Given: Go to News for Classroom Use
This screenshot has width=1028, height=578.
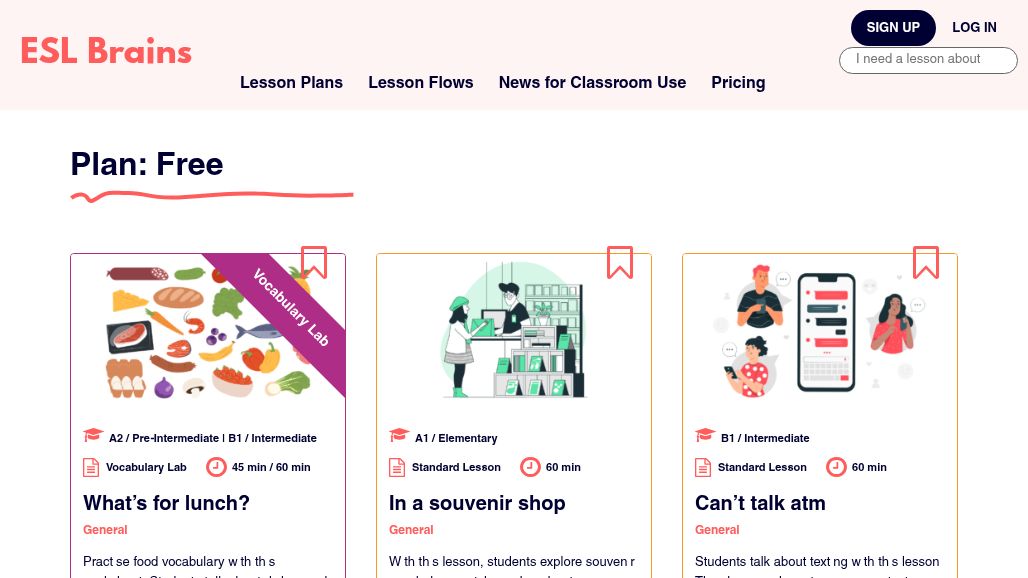Looking at the screenshot, I should [592, 83].
